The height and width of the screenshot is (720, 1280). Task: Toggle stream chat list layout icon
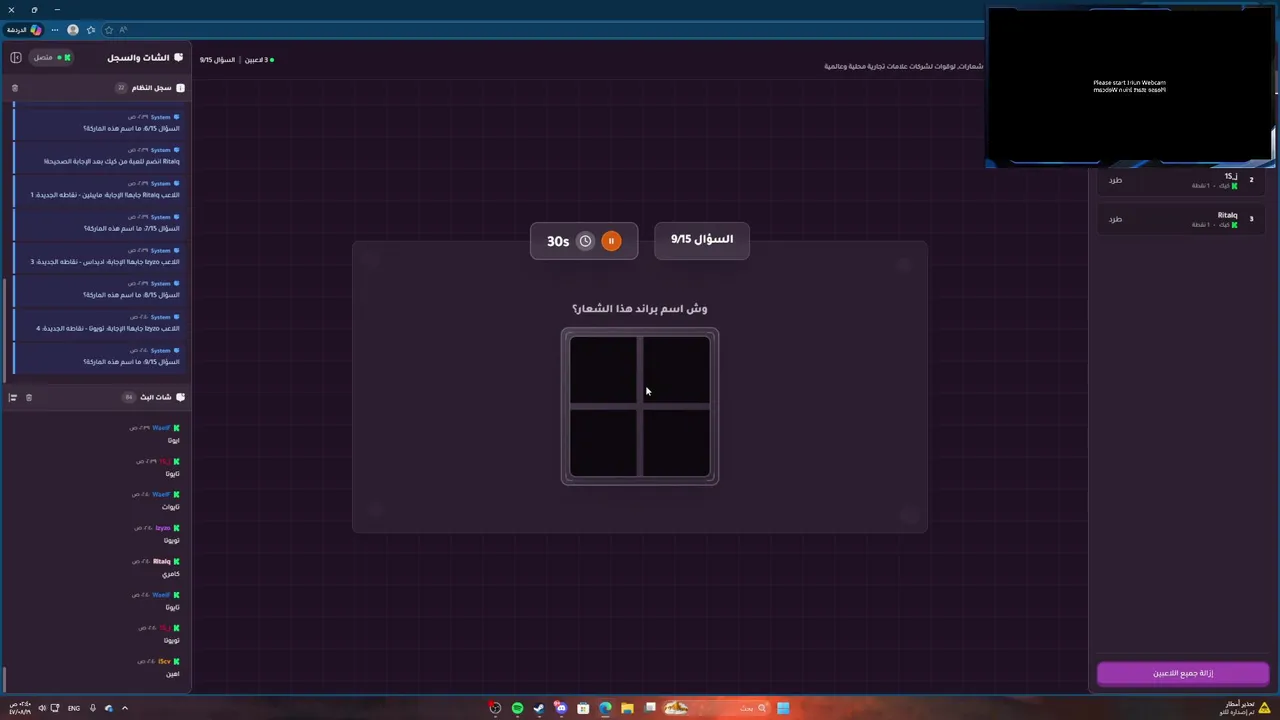(13, 398)
